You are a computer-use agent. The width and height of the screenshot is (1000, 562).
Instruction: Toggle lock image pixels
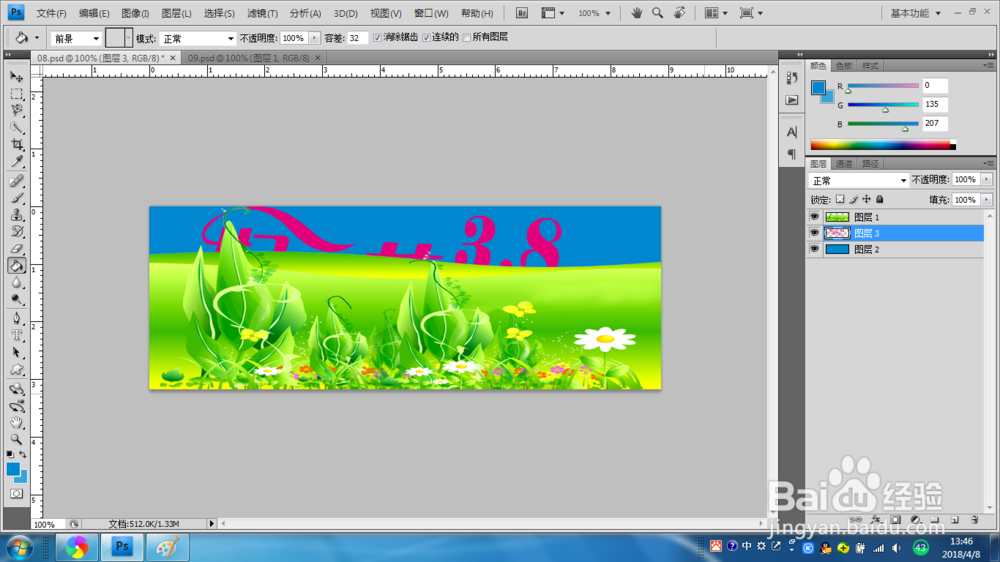coord(853,200)
